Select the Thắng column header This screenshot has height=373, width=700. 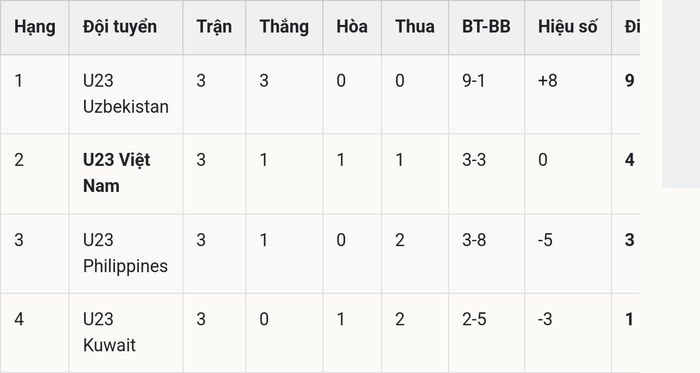[x=284, y=27]
